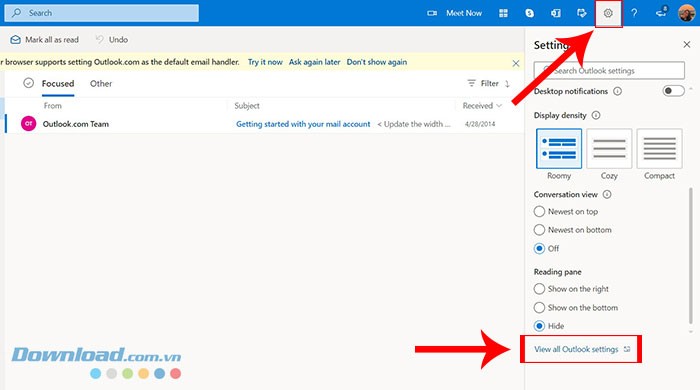The image size is (700, 390).
Task: Show info for Conversation view
Action: [x=607, y=194]
